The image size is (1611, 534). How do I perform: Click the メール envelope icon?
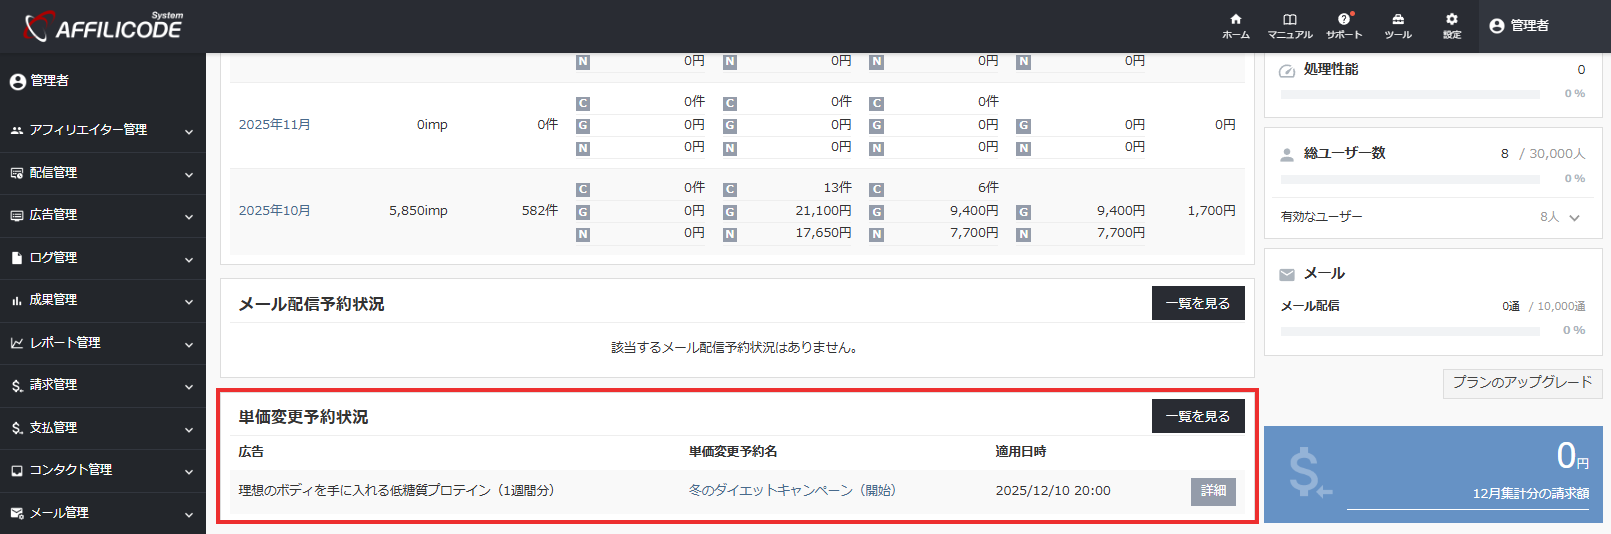click(1287, 274)
